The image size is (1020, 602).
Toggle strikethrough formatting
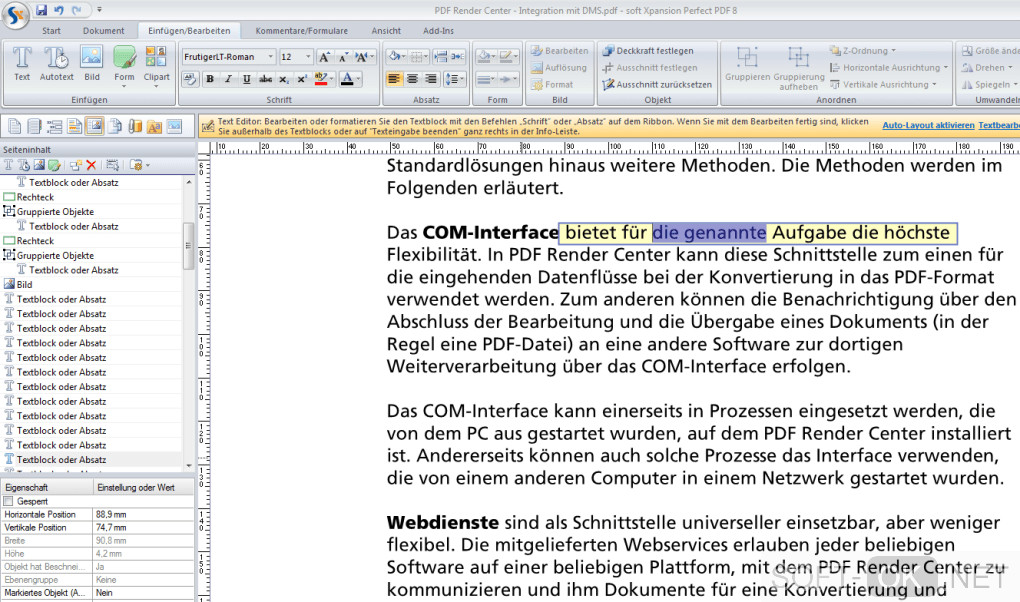click(x=265, y=79)
